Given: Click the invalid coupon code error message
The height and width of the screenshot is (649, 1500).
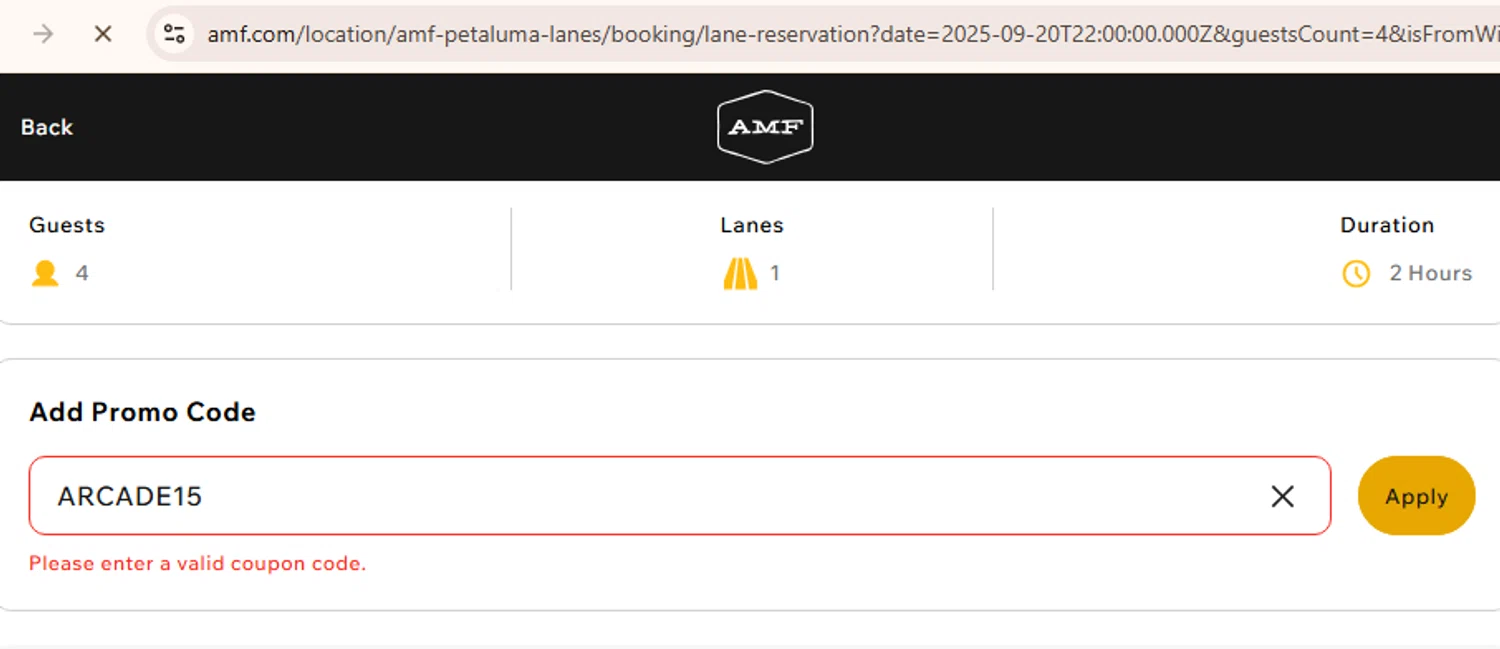Looking at the screenshot, I should (198, 564).
